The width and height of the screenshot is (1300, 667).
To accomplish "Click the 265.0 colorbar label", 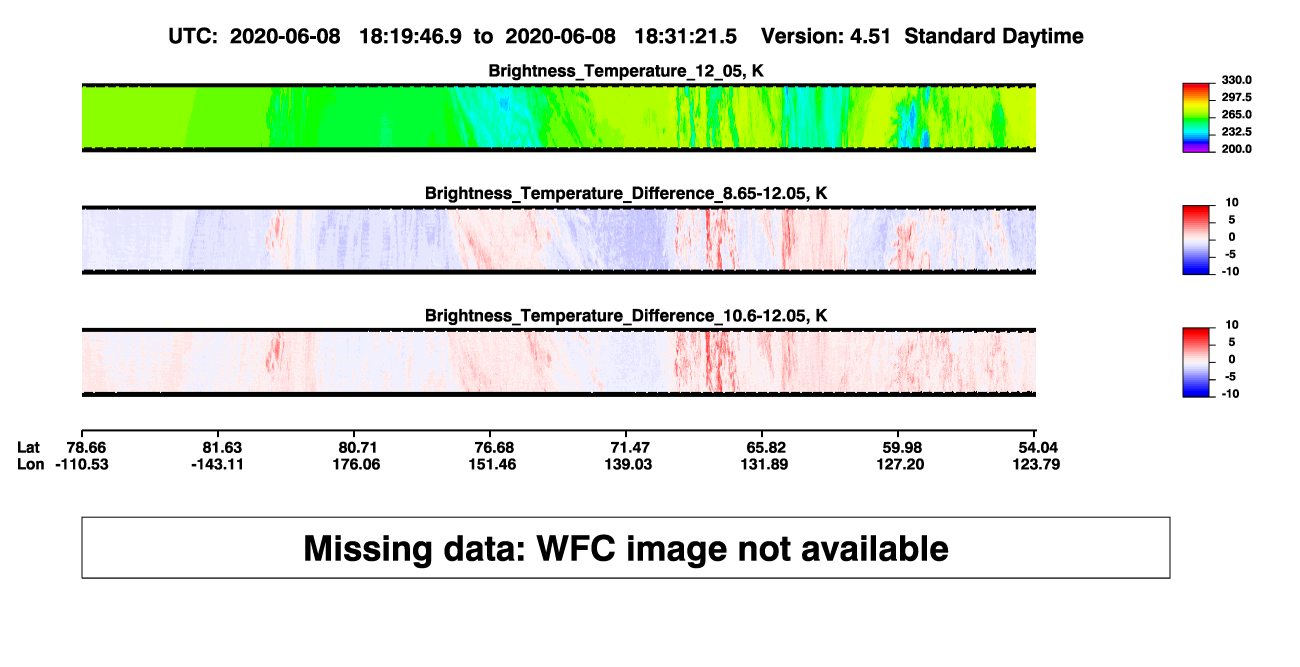I will tap(1236, 115).
